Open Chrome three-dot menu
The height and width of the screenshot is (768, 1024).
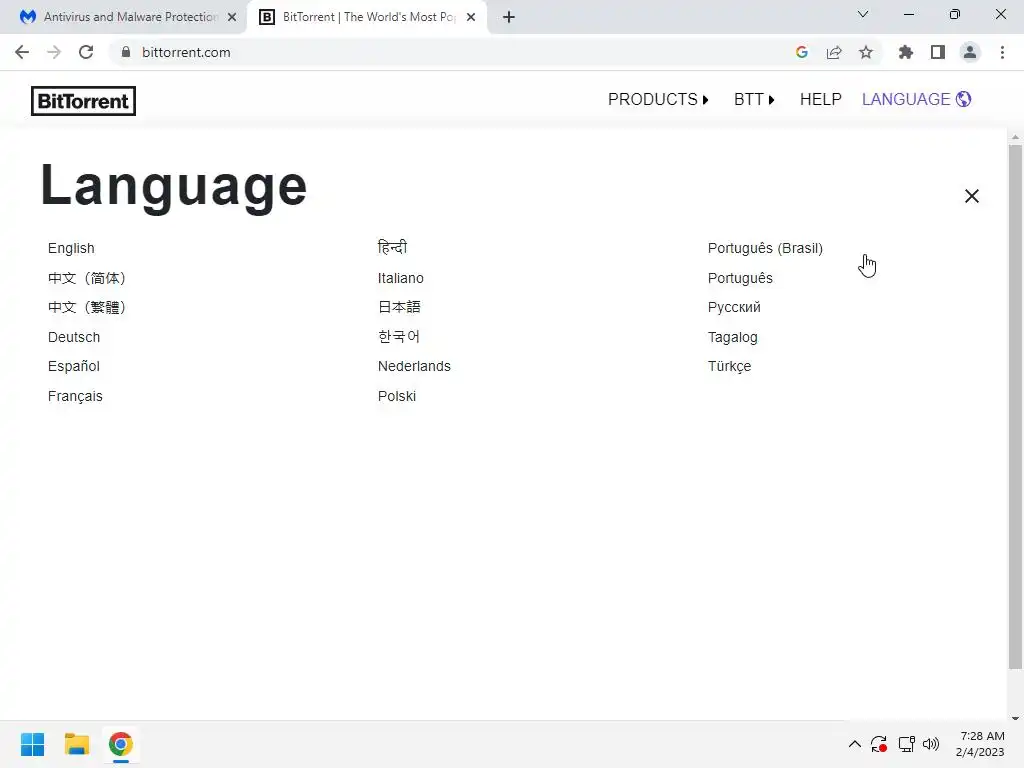point(1002,52)
